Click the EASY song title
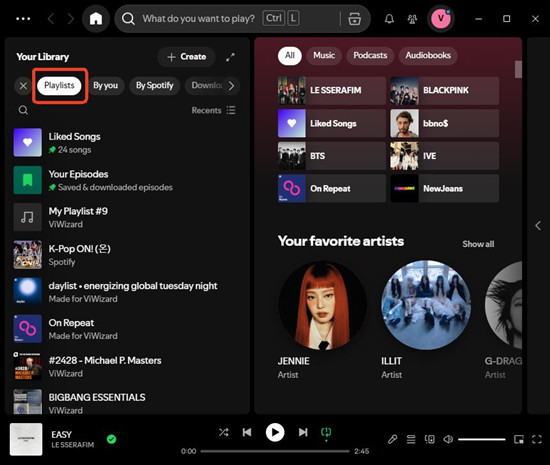Image resolution: width=550 pixels, height=465 pixels. (x=61, y=435)
